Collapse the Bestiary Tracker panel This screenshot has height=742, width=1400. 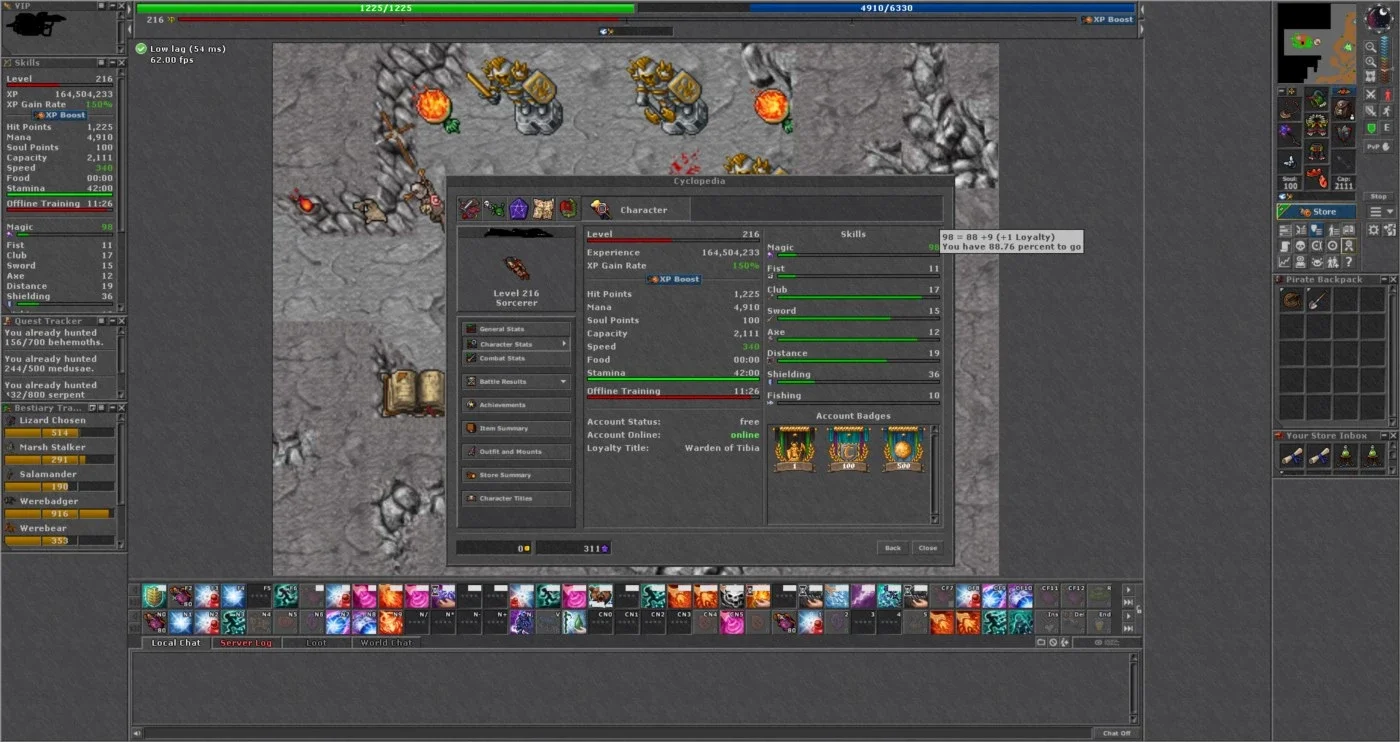(x=111, y=408)
